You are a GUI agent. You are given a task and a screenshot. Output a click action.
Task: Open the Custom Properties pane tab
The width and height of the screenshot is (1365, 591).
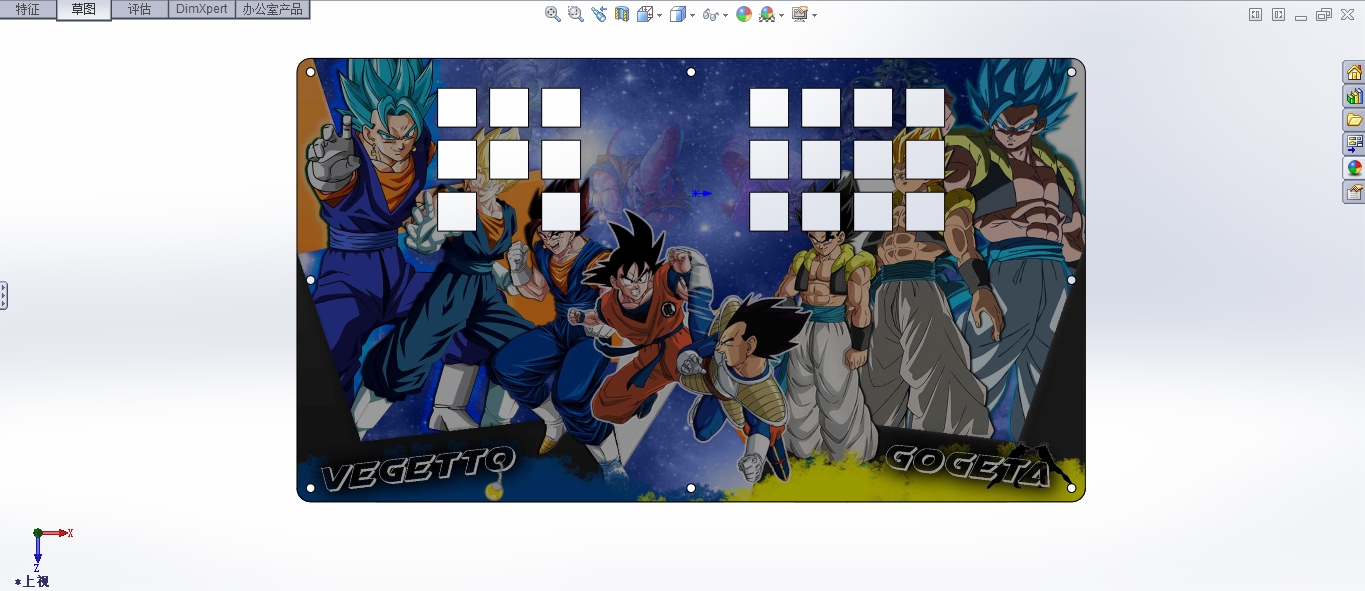point(1354,192)
